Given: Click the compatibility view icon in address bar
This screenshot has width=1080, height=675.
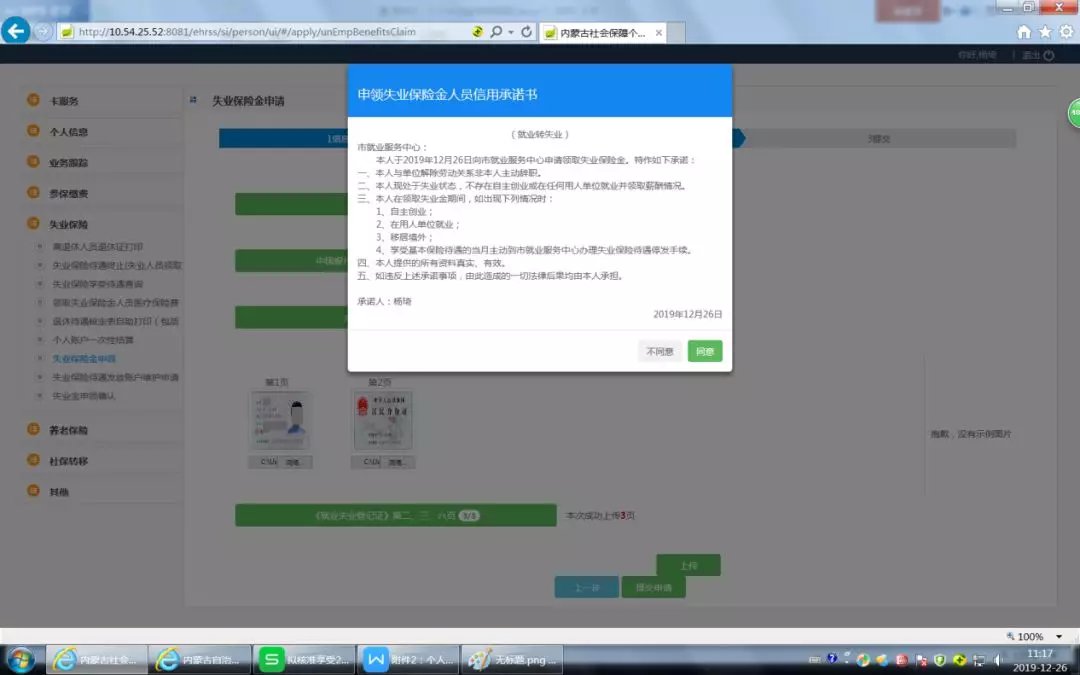Looking at the screenshot, I should 477,32.
